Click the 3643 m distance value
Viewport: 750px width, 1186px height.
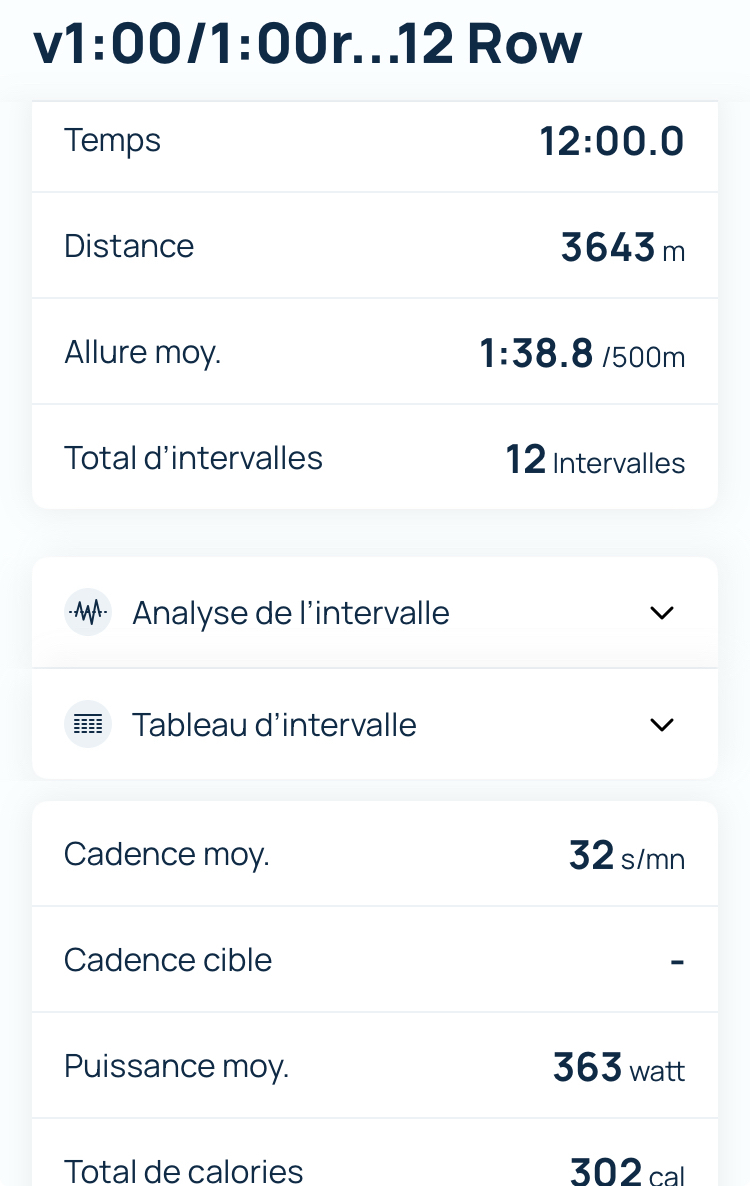[x=622, y=247]
